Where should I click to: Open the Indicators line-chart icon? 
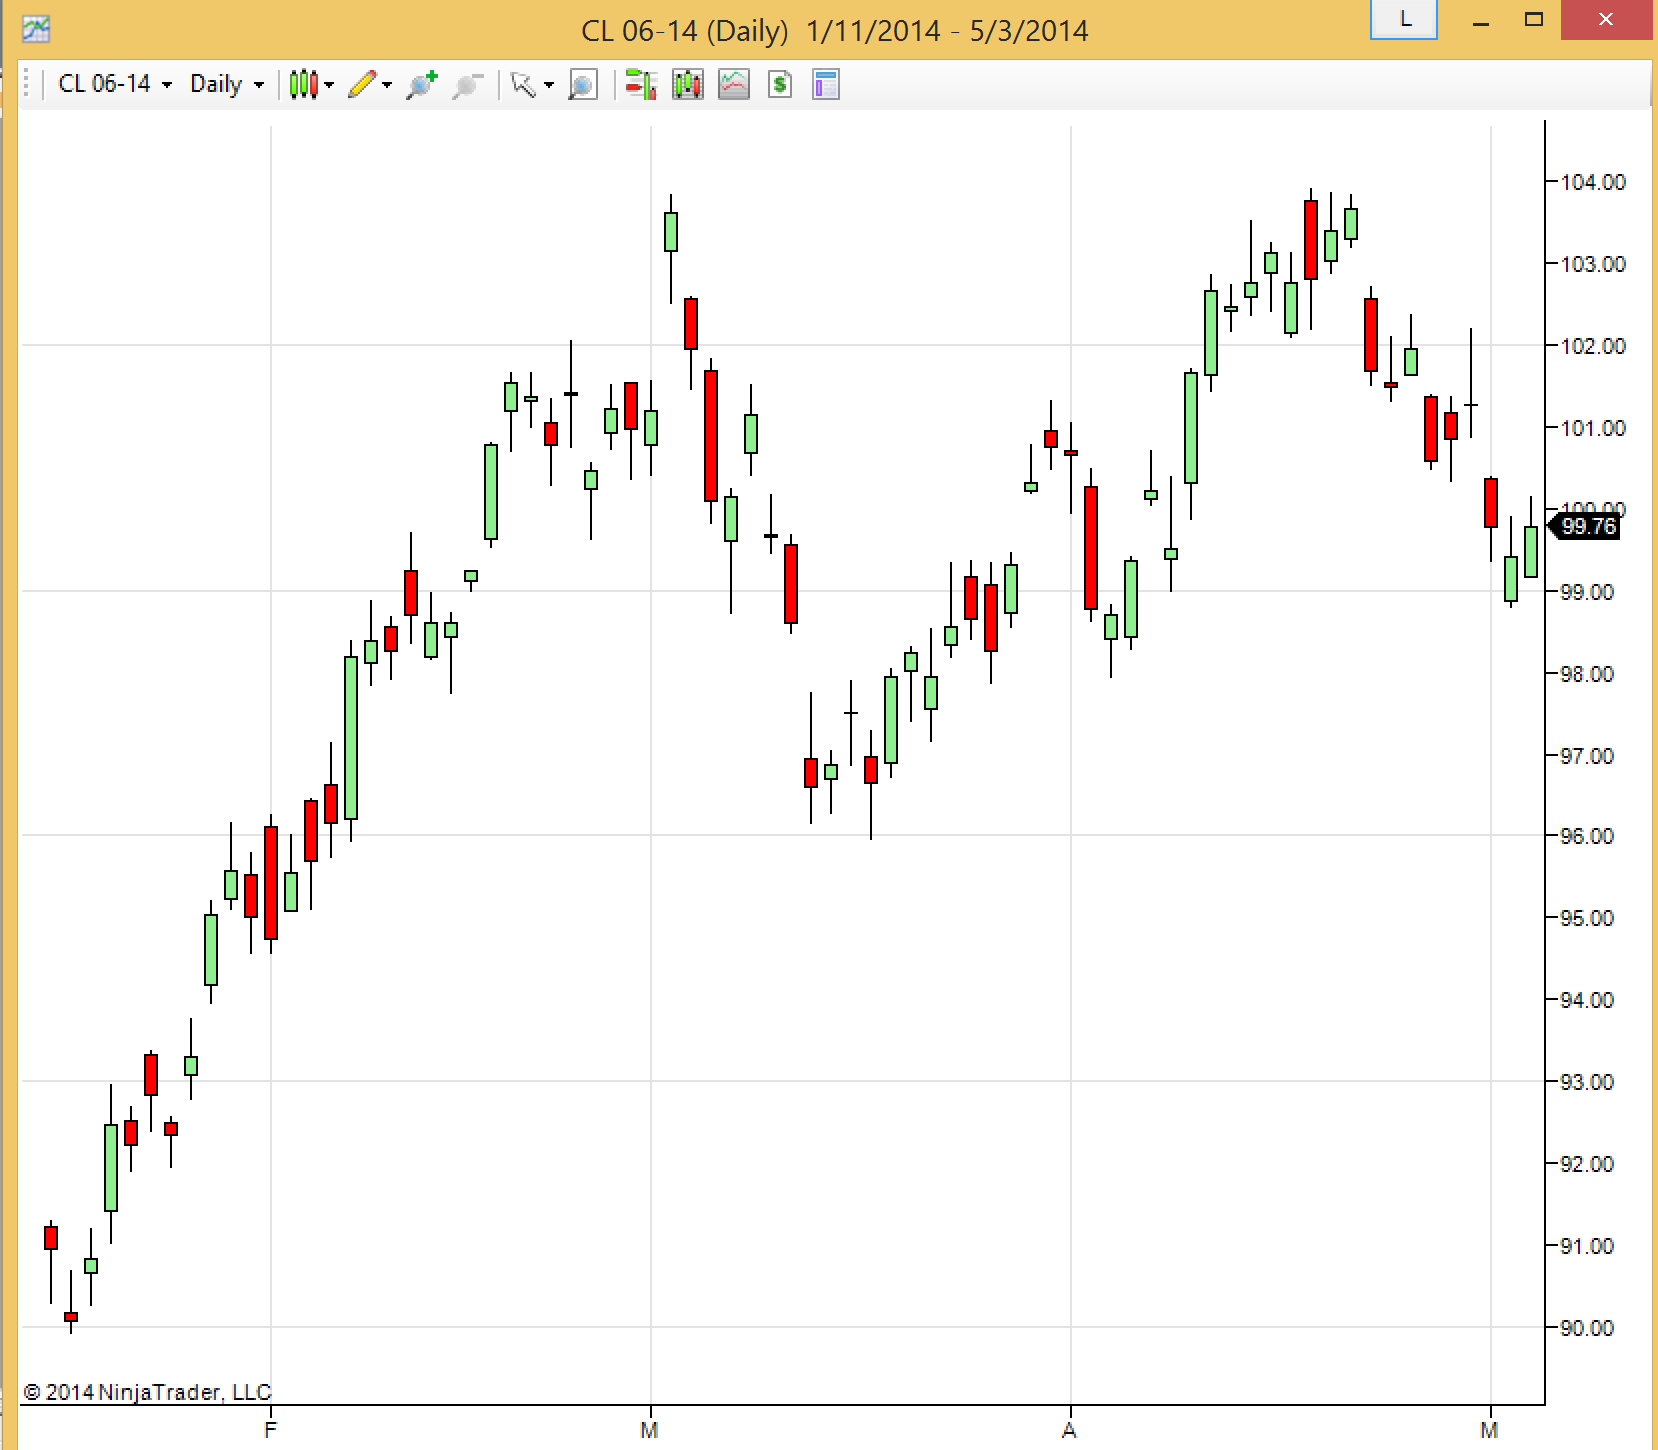[734, 85]
